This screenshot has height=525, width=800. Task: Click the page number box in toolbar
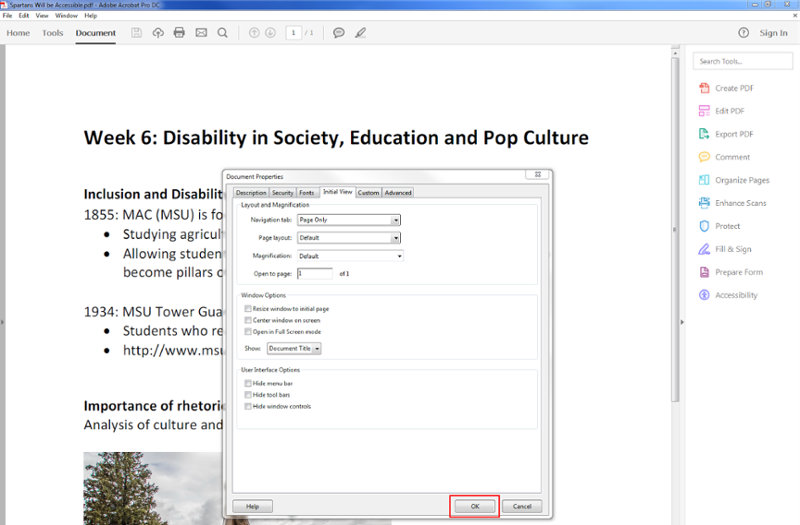[x=293, y=33]
